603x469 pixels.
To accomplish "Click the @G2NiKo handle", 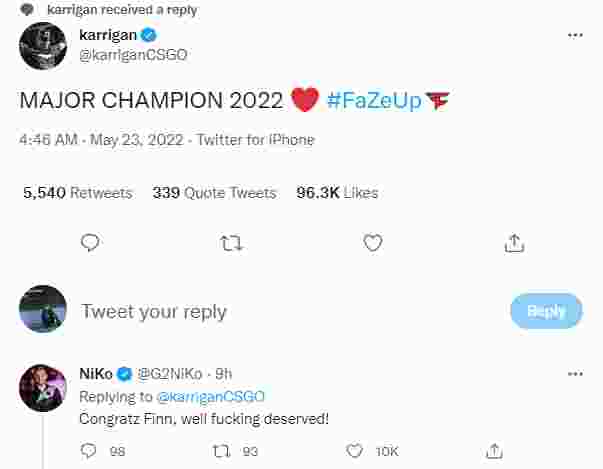I will pos(170,374).
